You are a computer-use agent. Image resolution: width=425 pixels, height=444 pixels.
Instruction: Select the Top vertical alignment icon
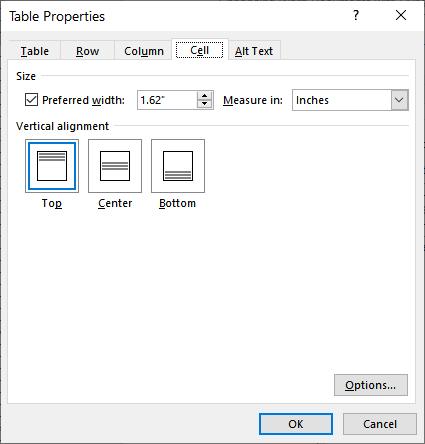(x=52, y=166)
